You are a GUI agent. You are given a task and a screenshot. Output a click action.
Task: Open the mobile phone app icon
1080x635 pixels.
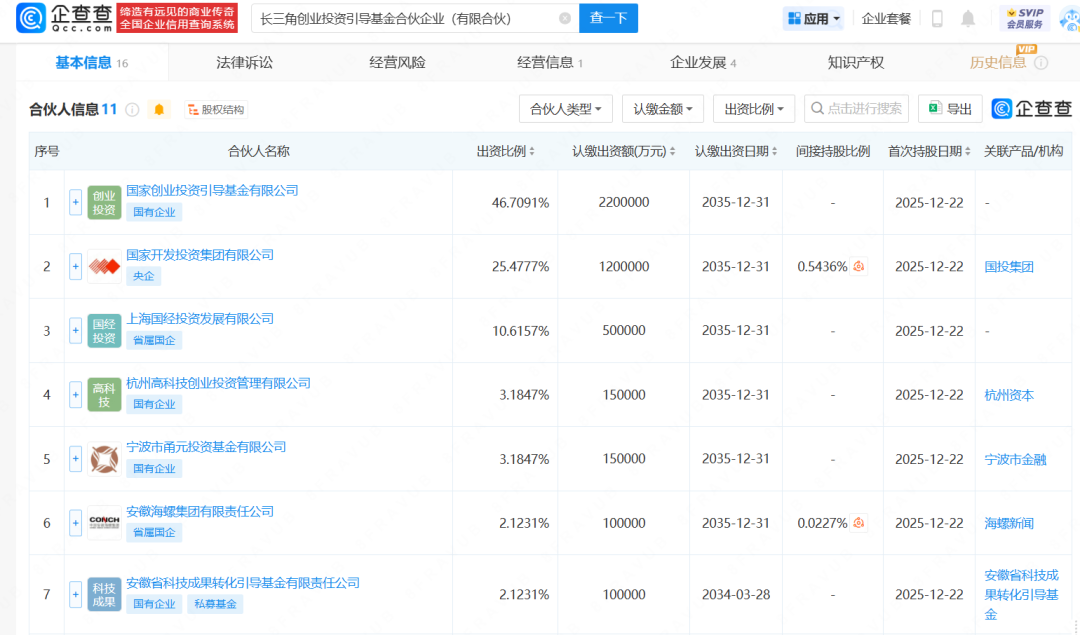click(x=937, y=18)
